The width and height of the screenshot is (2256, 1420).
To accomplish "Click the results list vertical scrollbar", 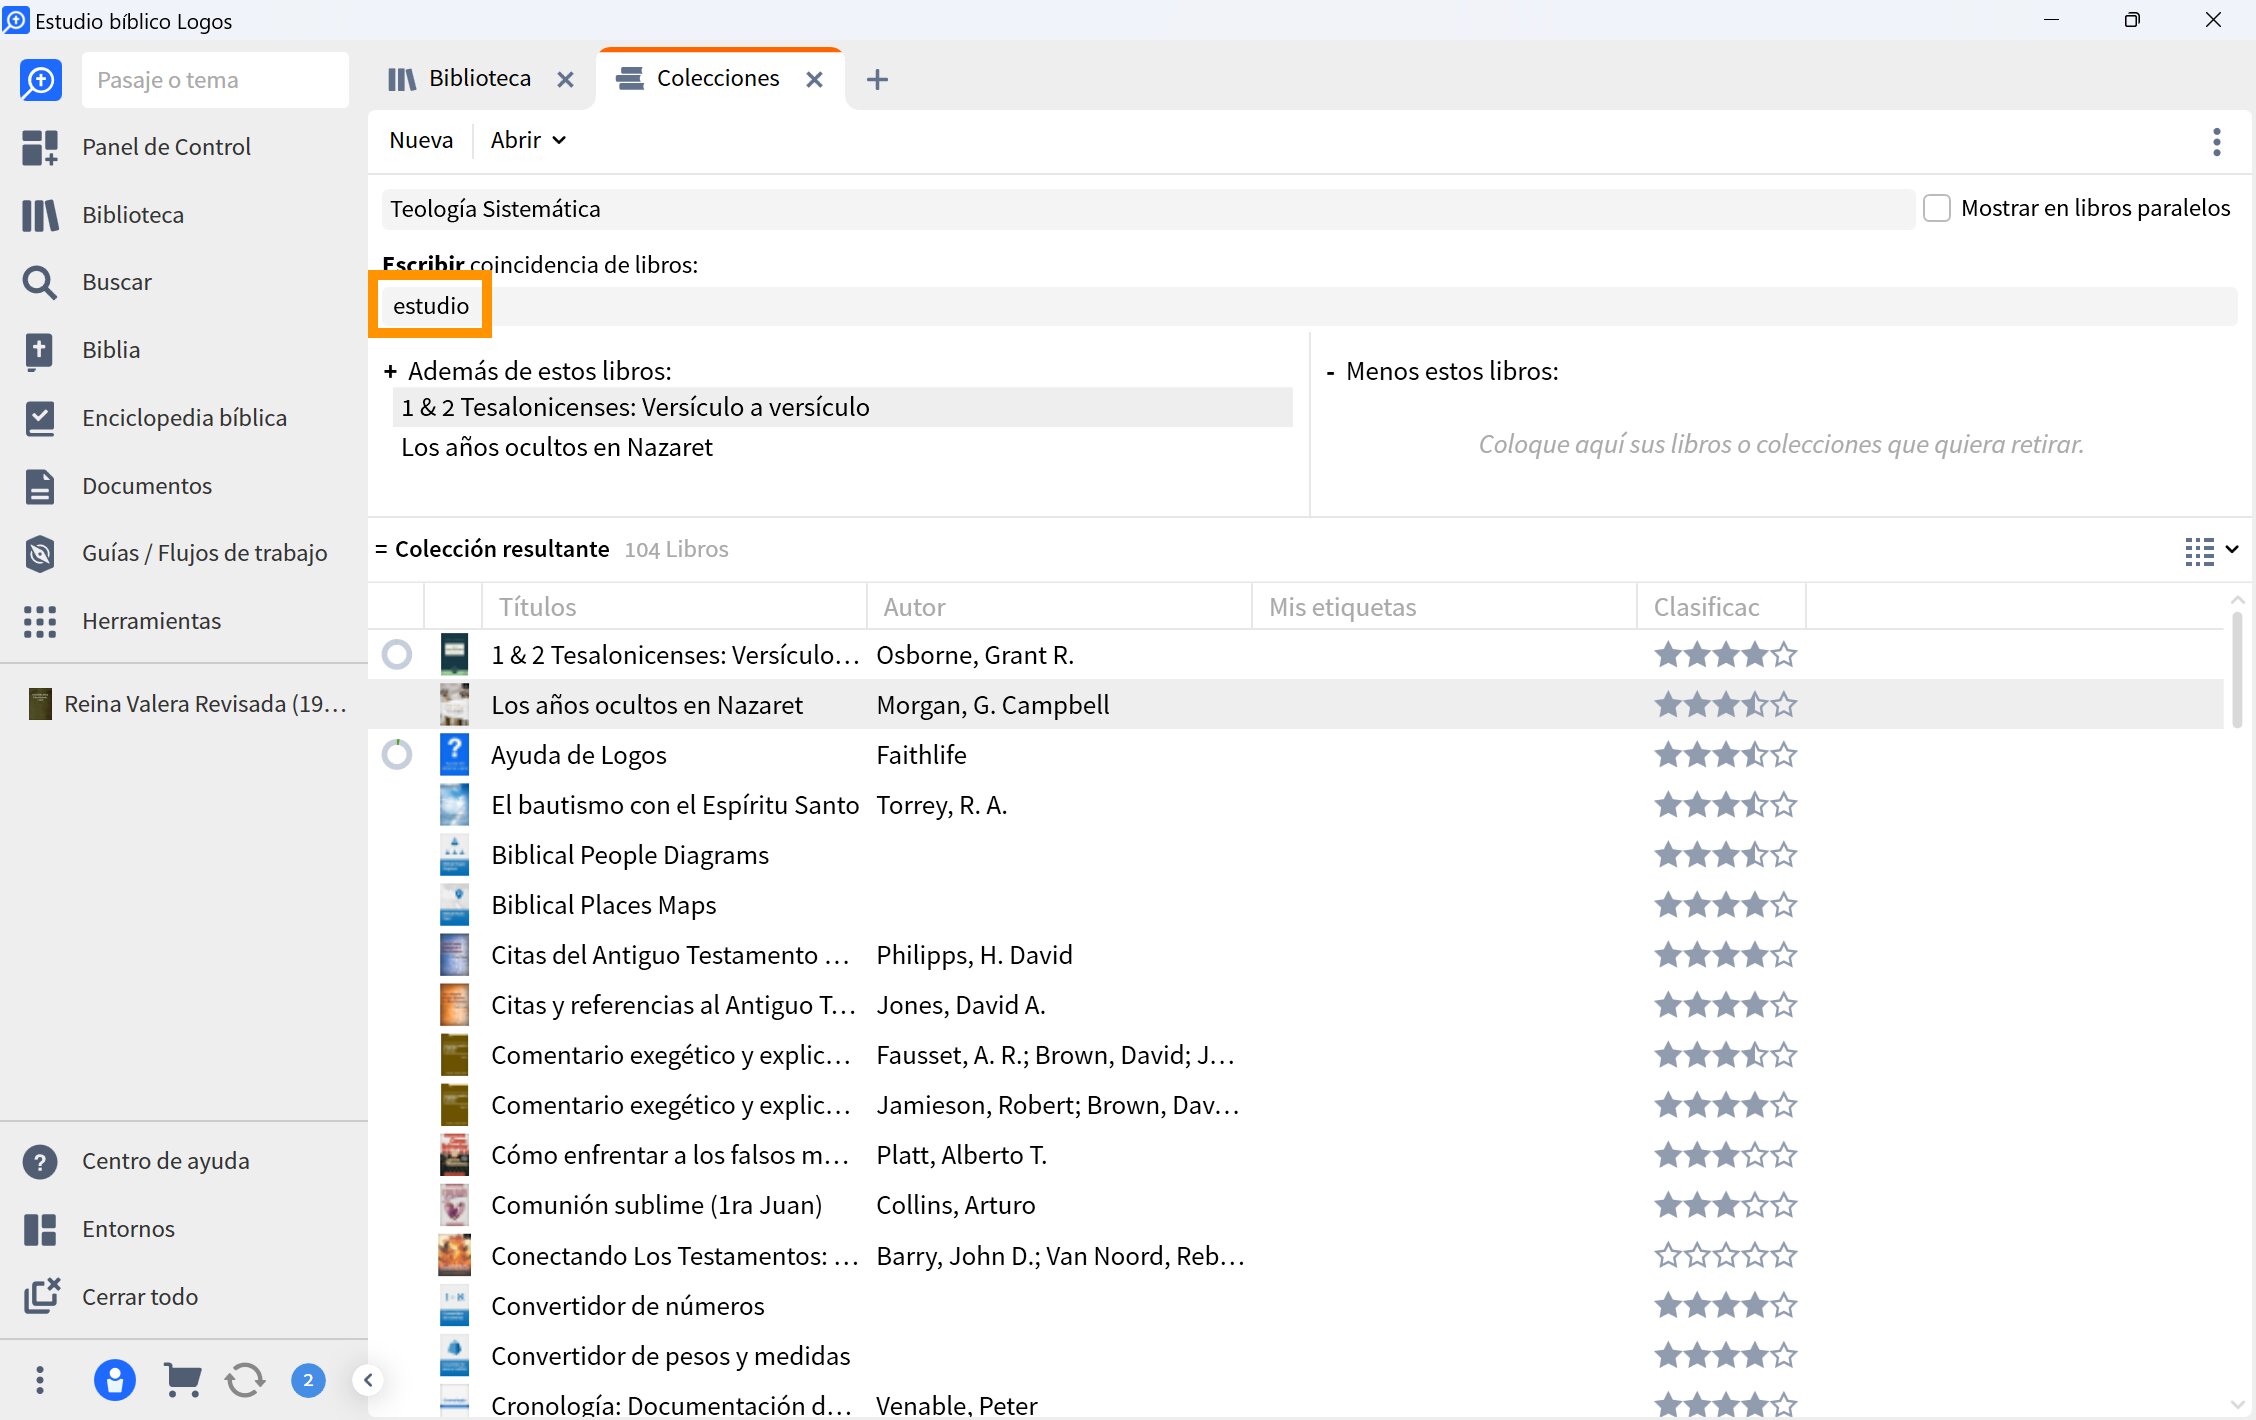I will click(x=2236, y=670).
